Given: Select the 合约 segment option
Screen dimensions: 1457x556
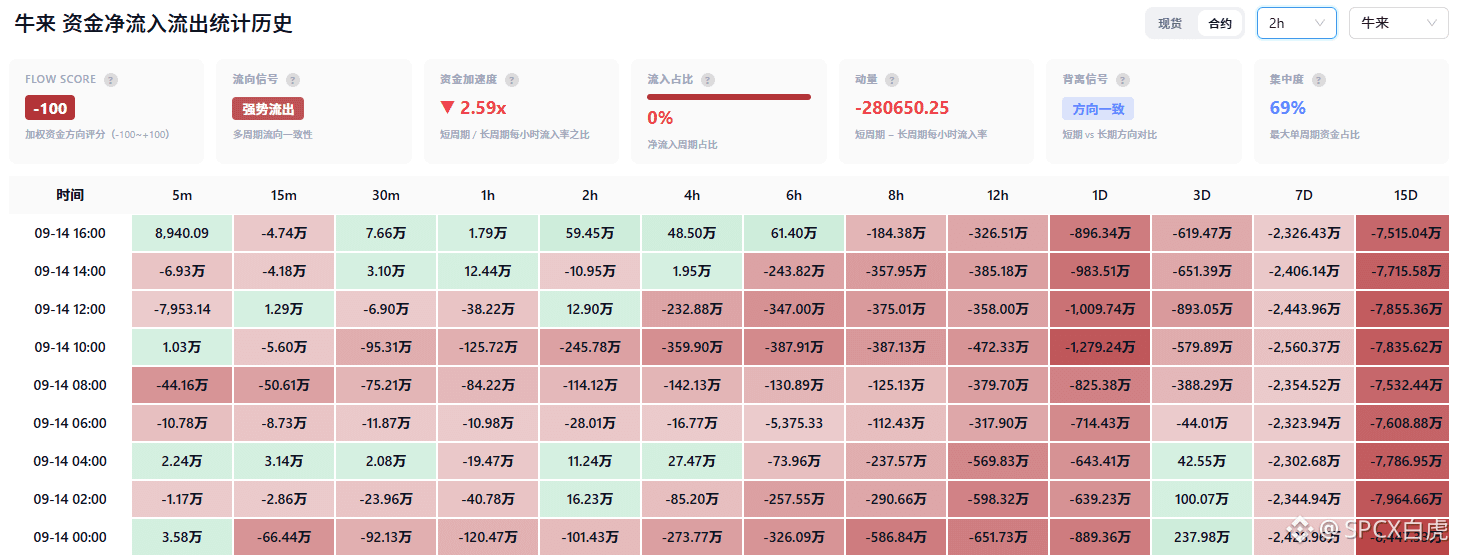Looking at the screenshot, I should click(x=1220, y=23).
